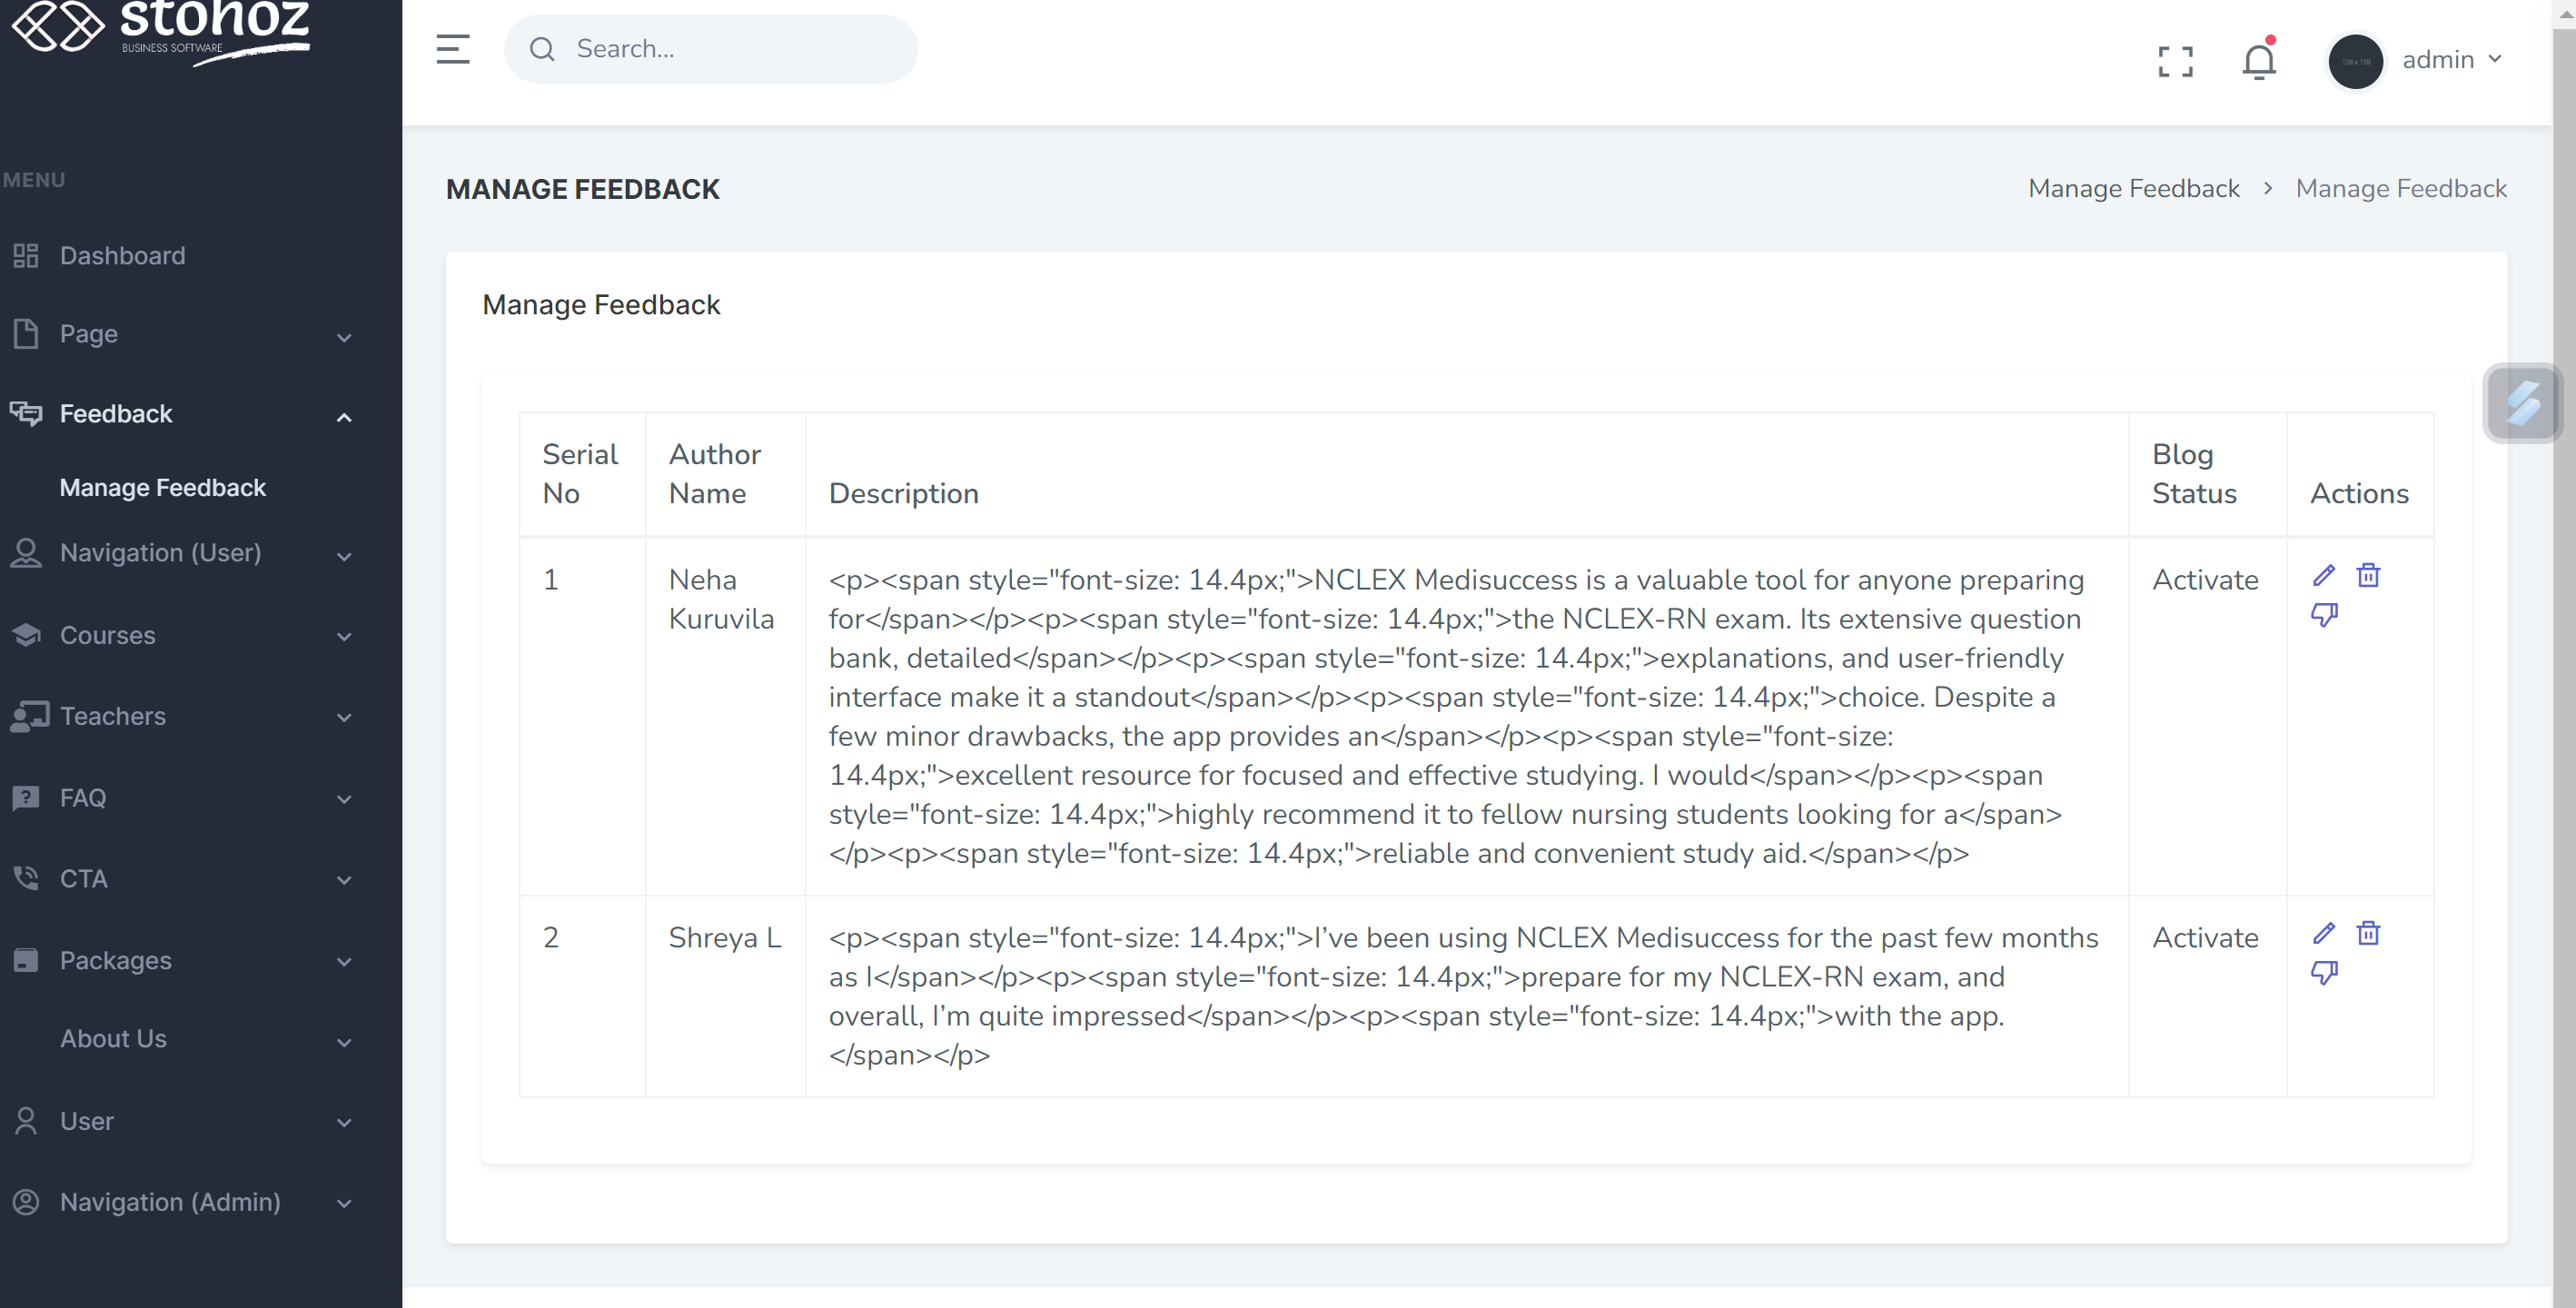
Task: Toggle fullscreen mode icon
Action: click(2175, 61)
